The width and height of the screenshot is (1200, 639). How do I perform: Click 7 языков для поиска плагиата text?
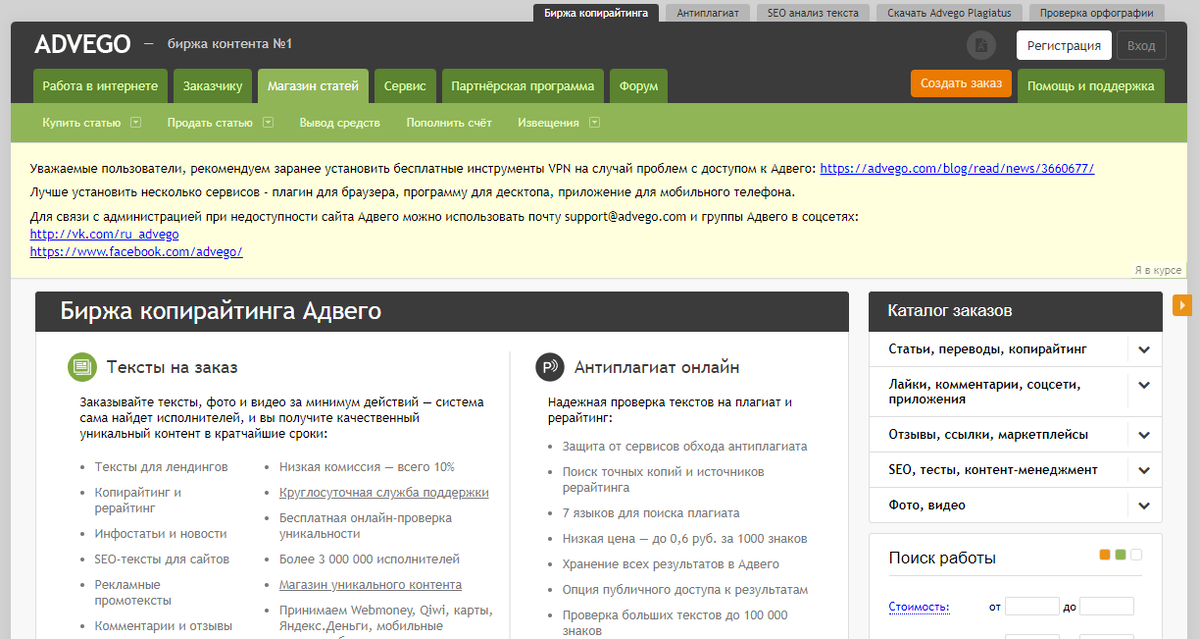[x=651, y=513]
